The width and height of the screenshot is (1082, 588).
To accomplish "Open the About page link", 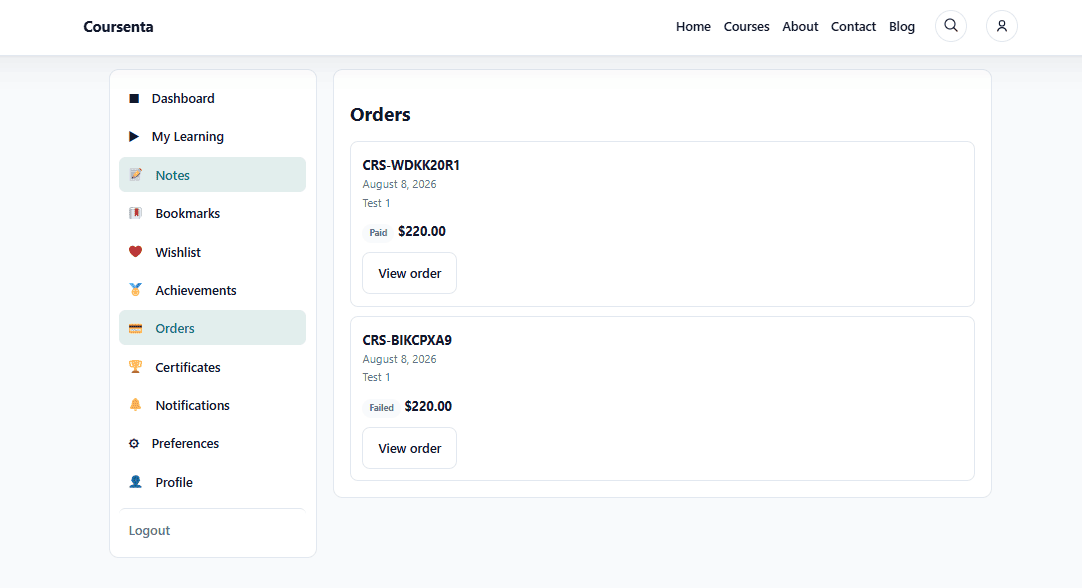I will click(x=800, y=26).
